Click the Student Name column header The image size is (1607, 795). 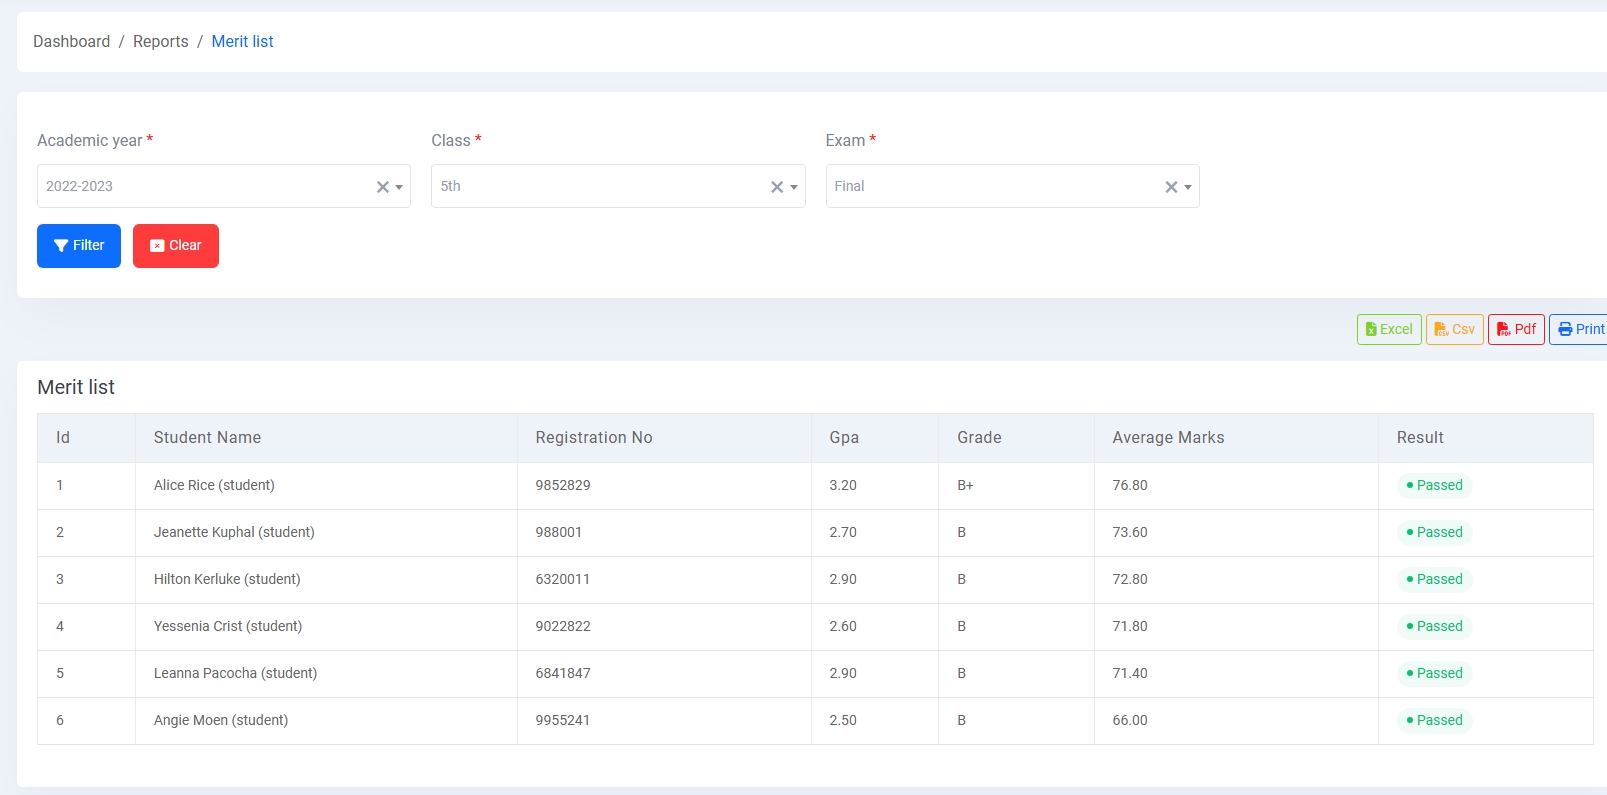(x=207, y=438)
